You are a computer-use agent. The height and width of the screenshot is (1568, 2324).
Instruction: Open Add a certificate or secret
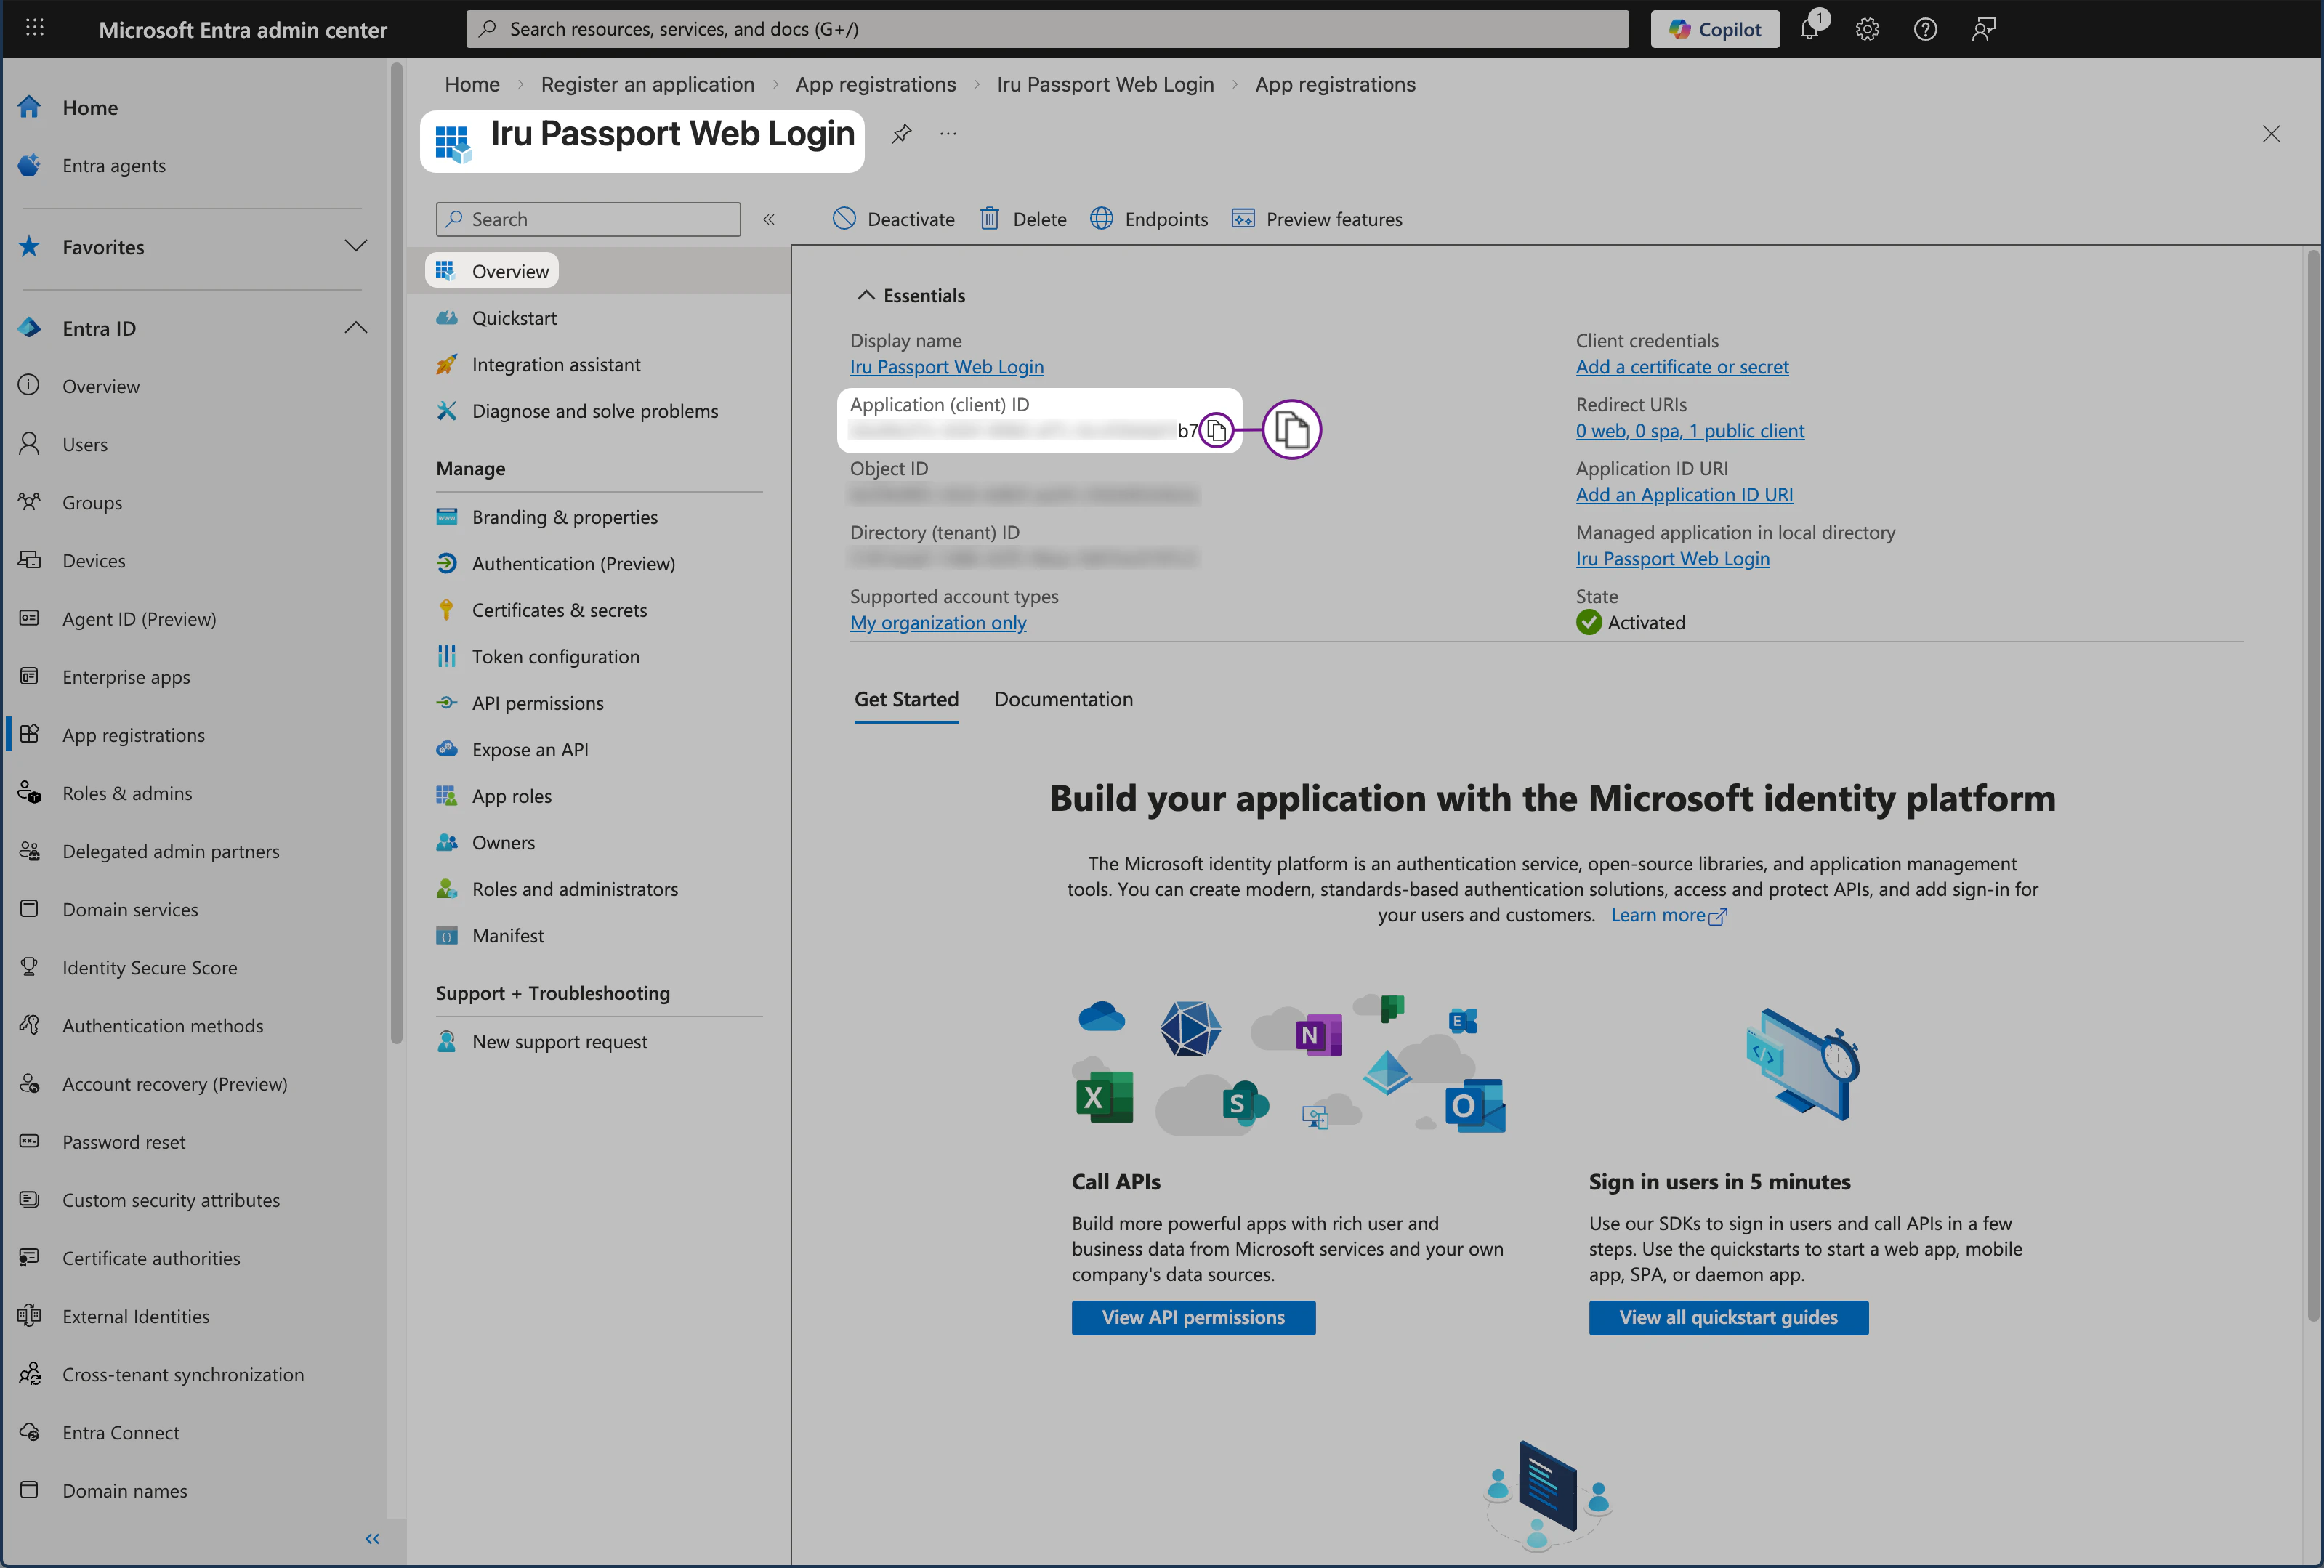point(1682,366)
